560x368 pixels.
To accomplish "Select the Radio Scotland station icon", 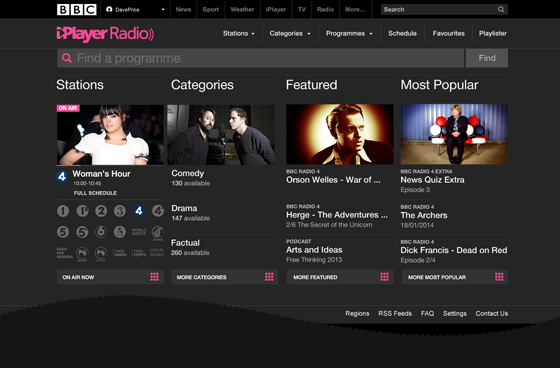I will pyautogui.click(x=158, y=233).
